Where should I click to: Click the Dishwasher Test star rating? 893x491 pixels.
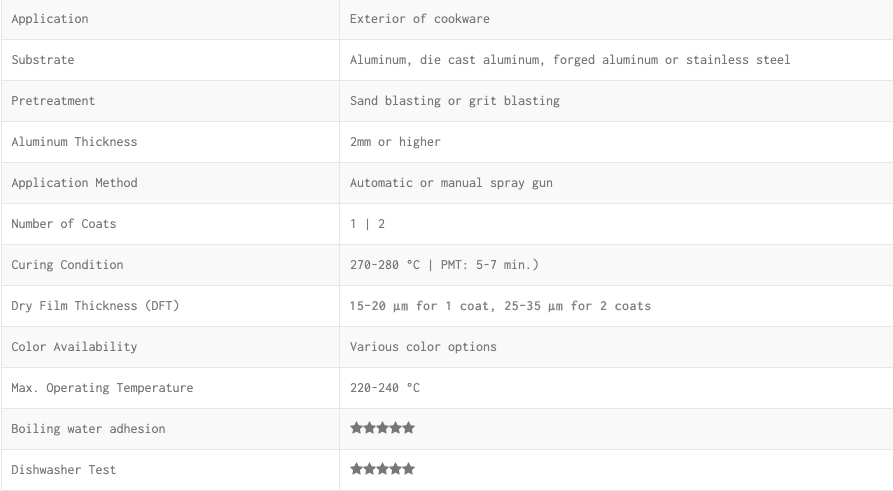[x=382, y=469]
